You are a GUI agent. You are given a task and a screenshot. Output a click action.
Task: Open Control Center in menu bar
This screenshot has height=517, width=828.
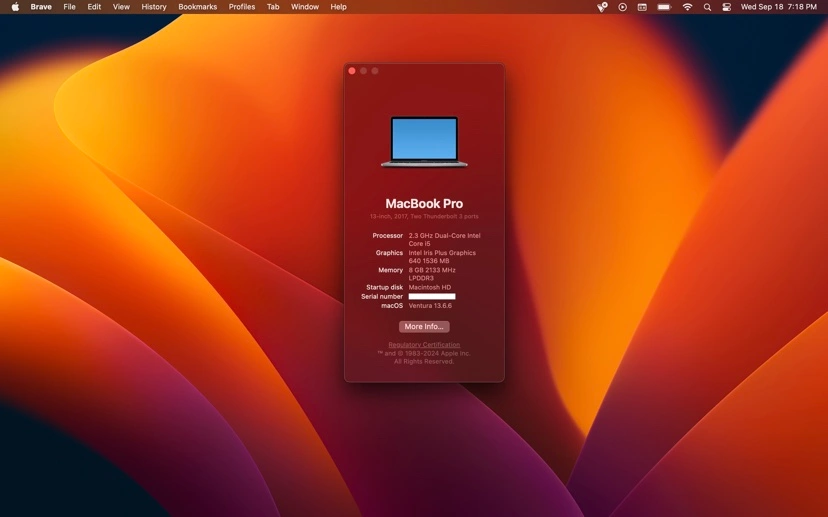click(727, 7)
